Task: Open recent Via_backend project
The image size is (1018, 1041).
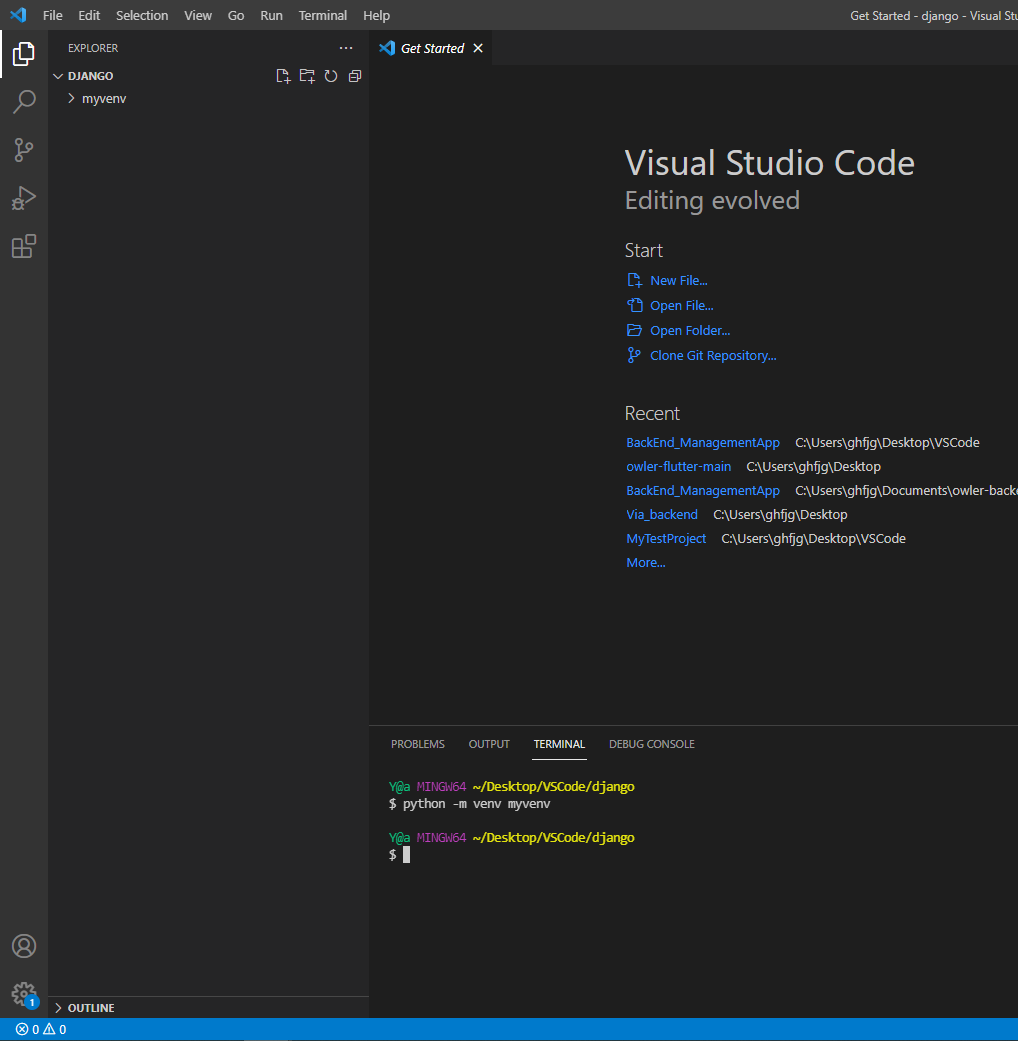Action: coord(661,515)
